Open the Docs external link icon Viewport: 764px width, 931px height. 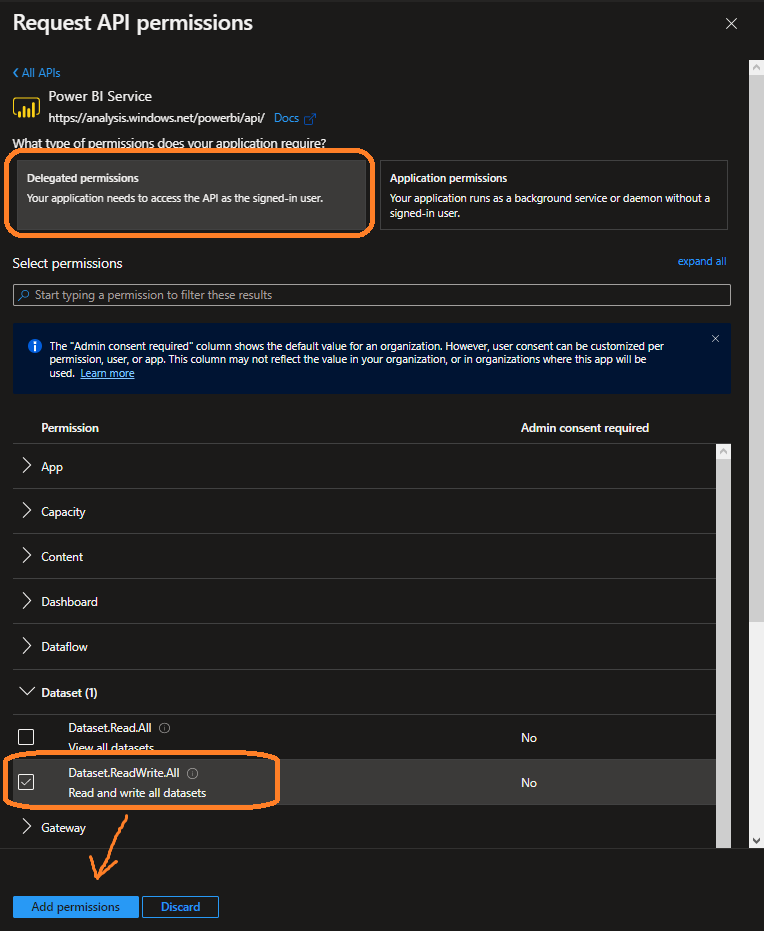310,118
